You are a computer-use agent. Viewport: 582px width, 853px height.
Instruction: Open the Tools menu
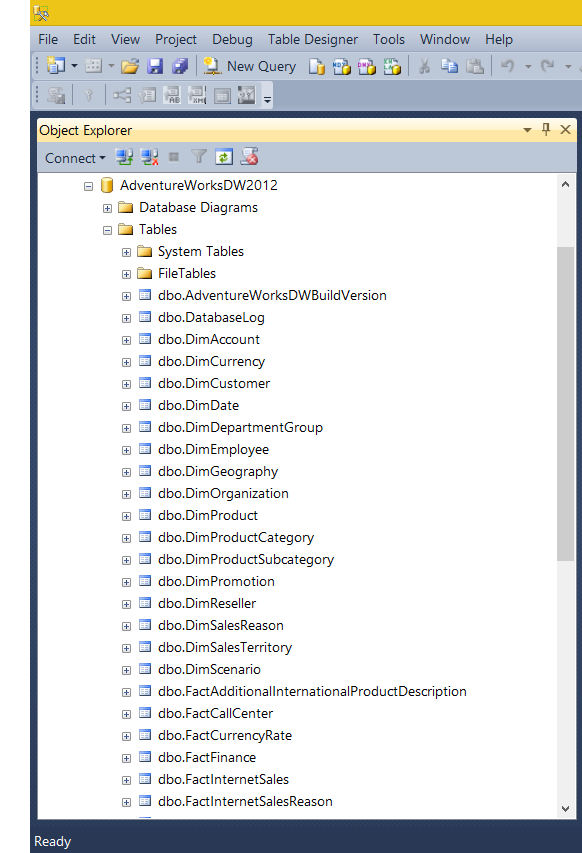tap(388, 40)
